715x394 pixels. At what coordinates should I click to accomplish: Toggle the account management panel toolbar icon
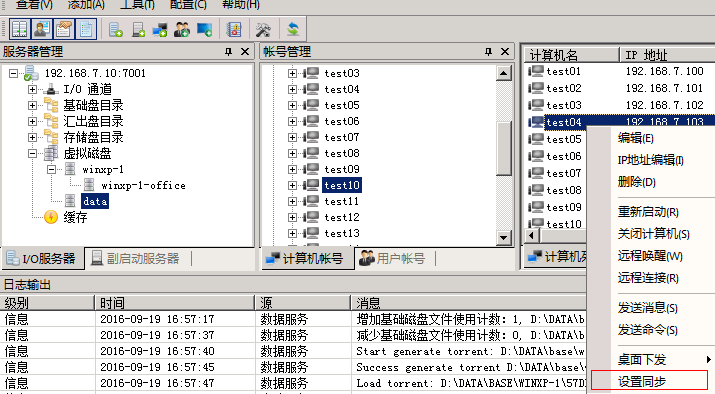[41, 29]
